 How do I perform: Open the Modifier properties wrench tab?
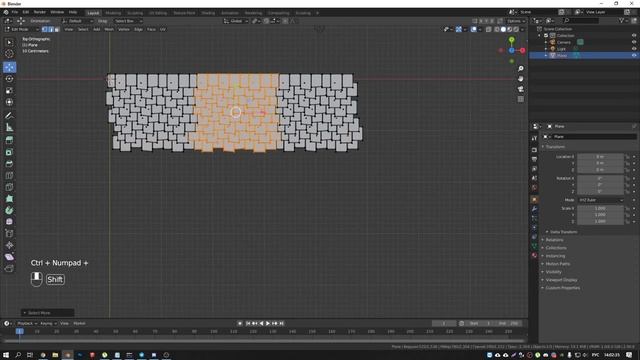coord(534,209)
